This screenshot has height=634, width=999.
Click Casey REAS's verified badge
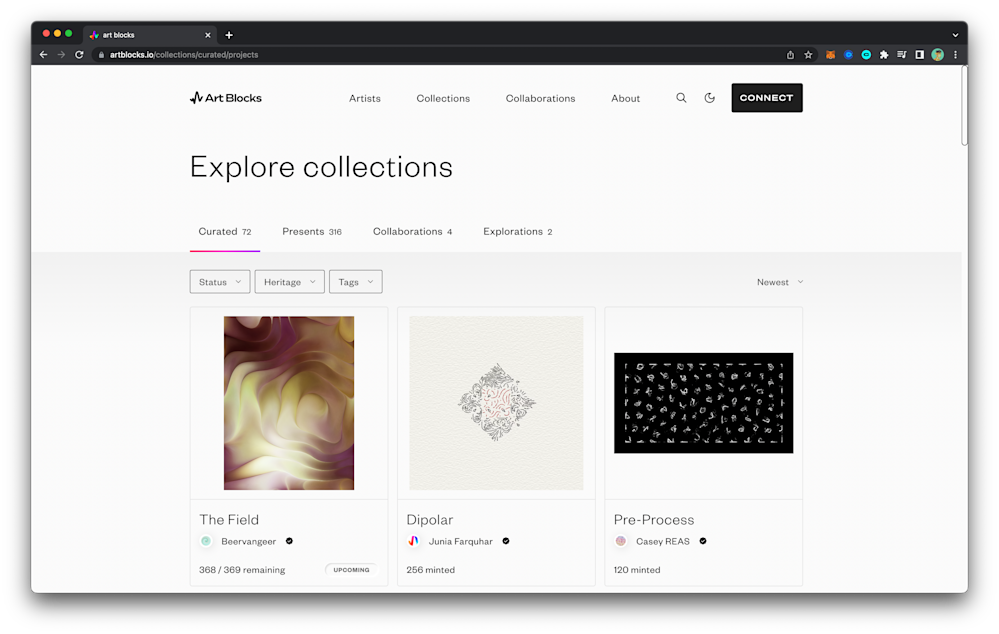[703, 541]
